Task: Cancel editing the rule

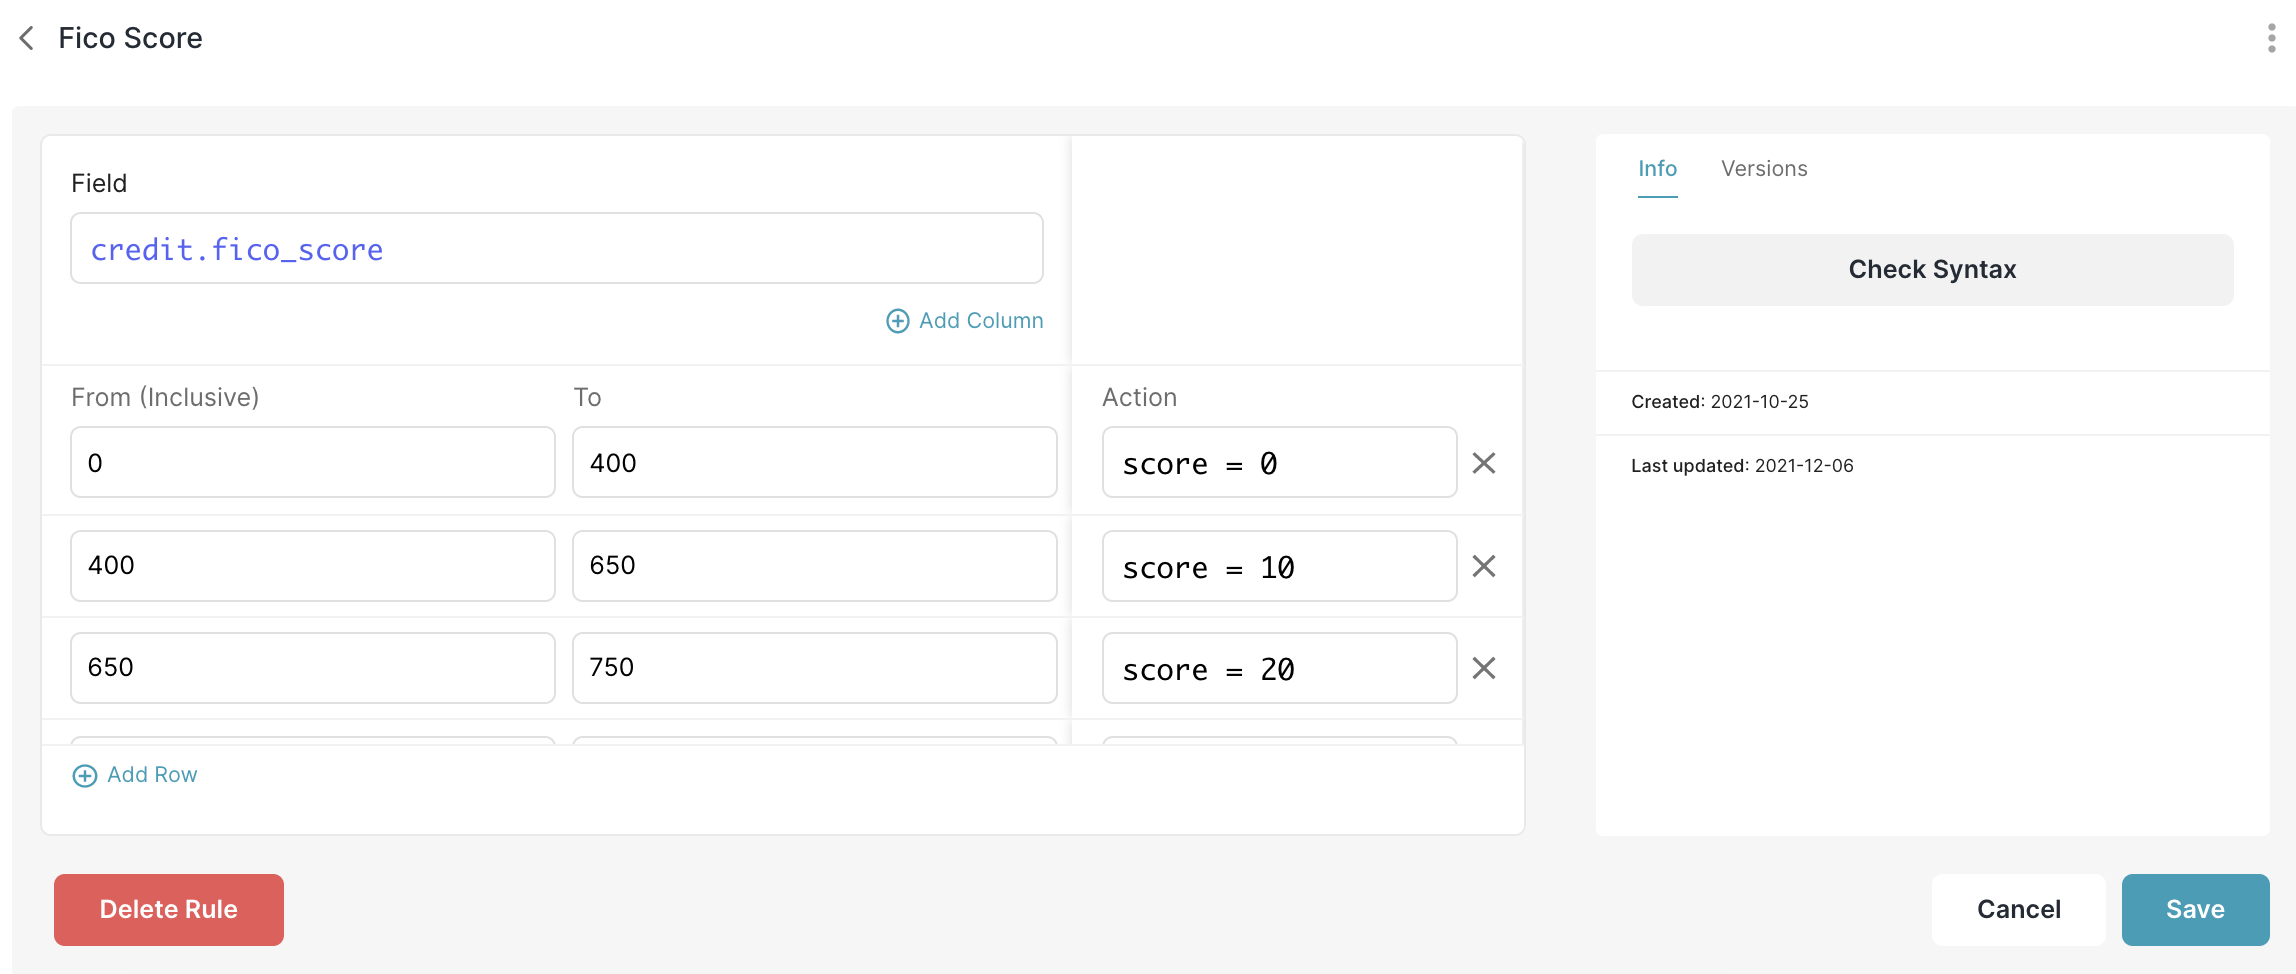Action: (2018, 909)
